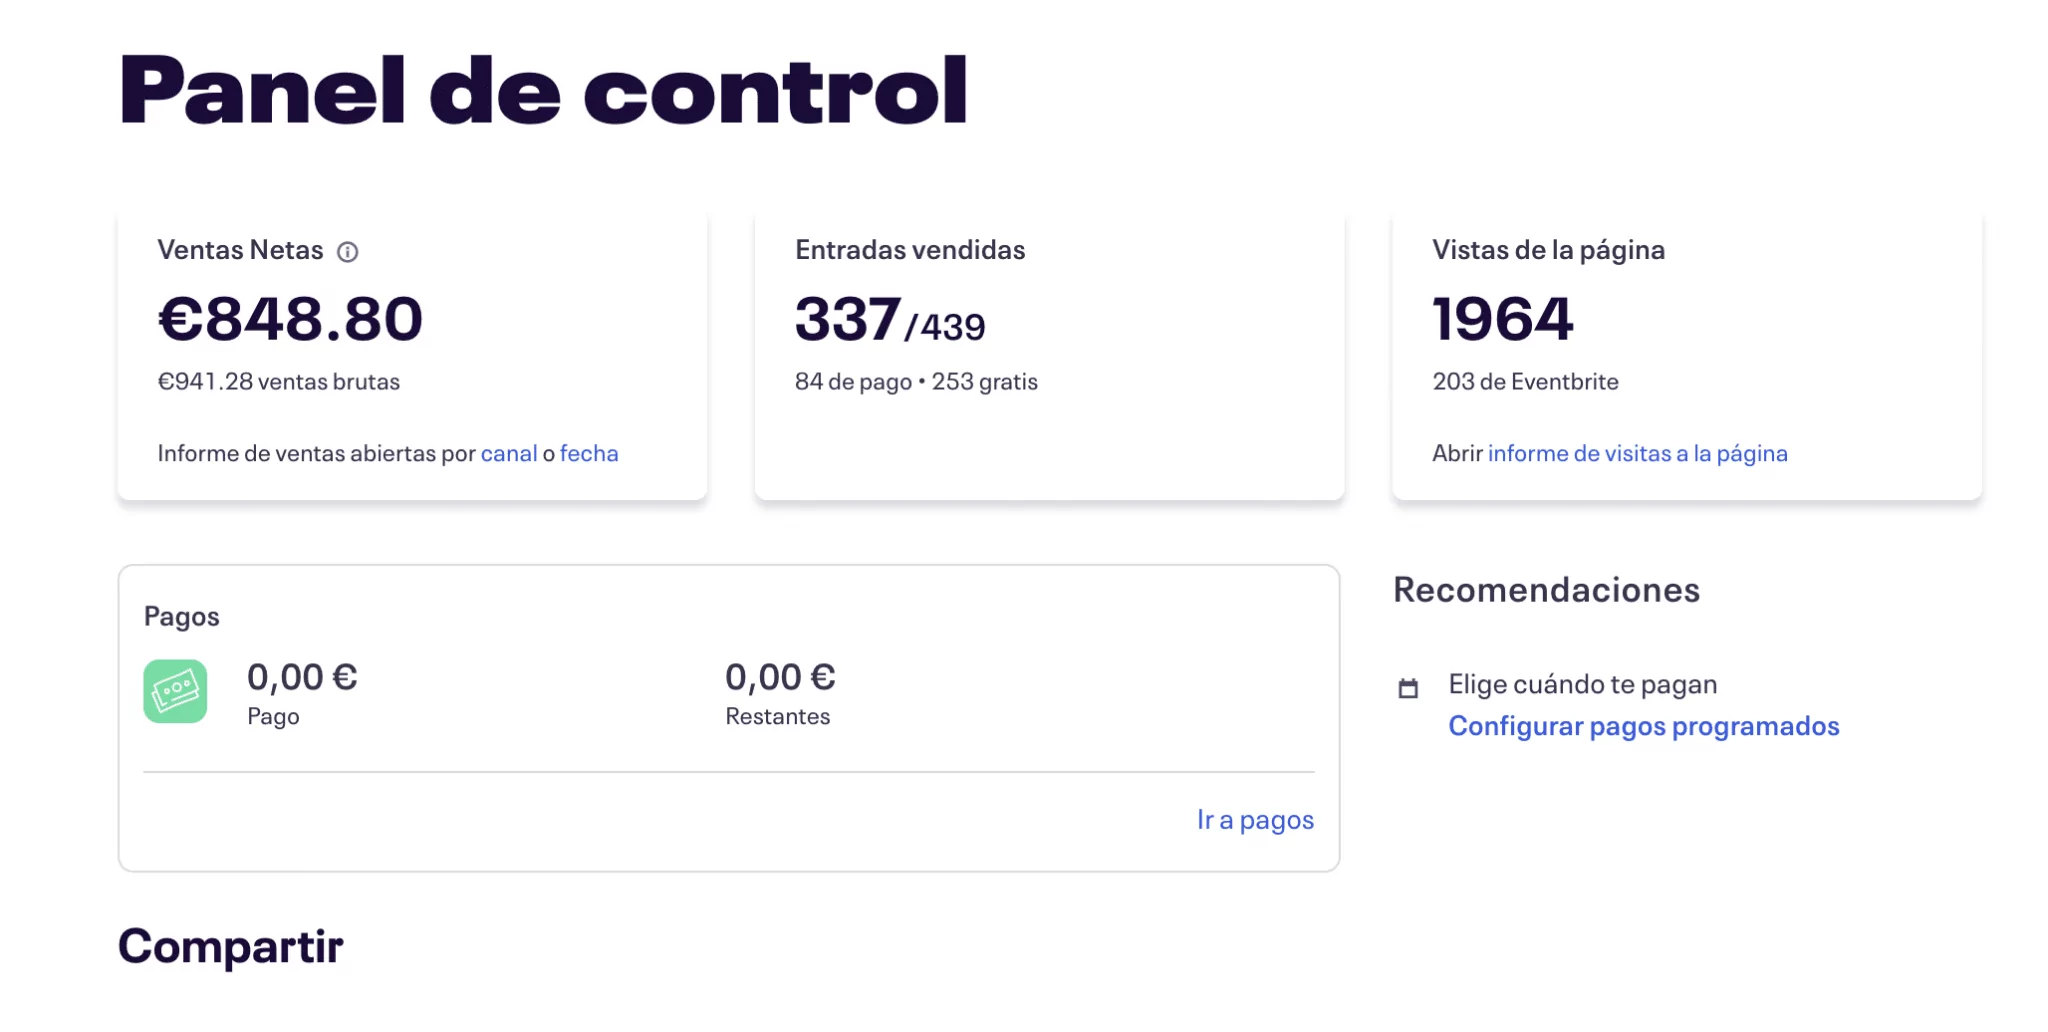Click the 84 de pago • 253 gratis breakdown
The image size is (2048, 1032).
point(916,382)
